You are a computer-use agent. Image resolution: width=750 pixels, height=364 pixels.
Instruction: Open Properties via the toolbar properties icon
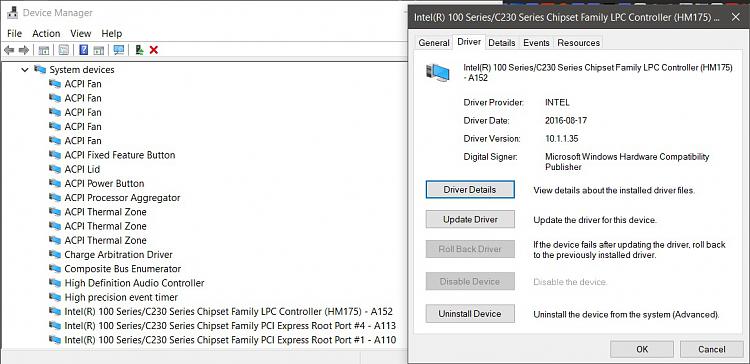pos(64,50)
